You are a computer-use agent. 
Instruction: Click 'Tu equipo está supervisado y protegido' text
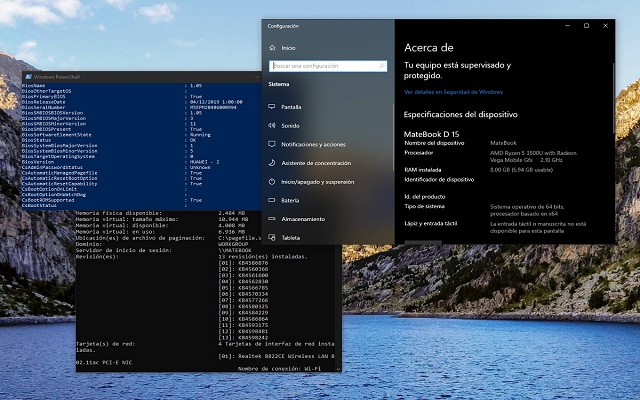click(x=458, y=70)
